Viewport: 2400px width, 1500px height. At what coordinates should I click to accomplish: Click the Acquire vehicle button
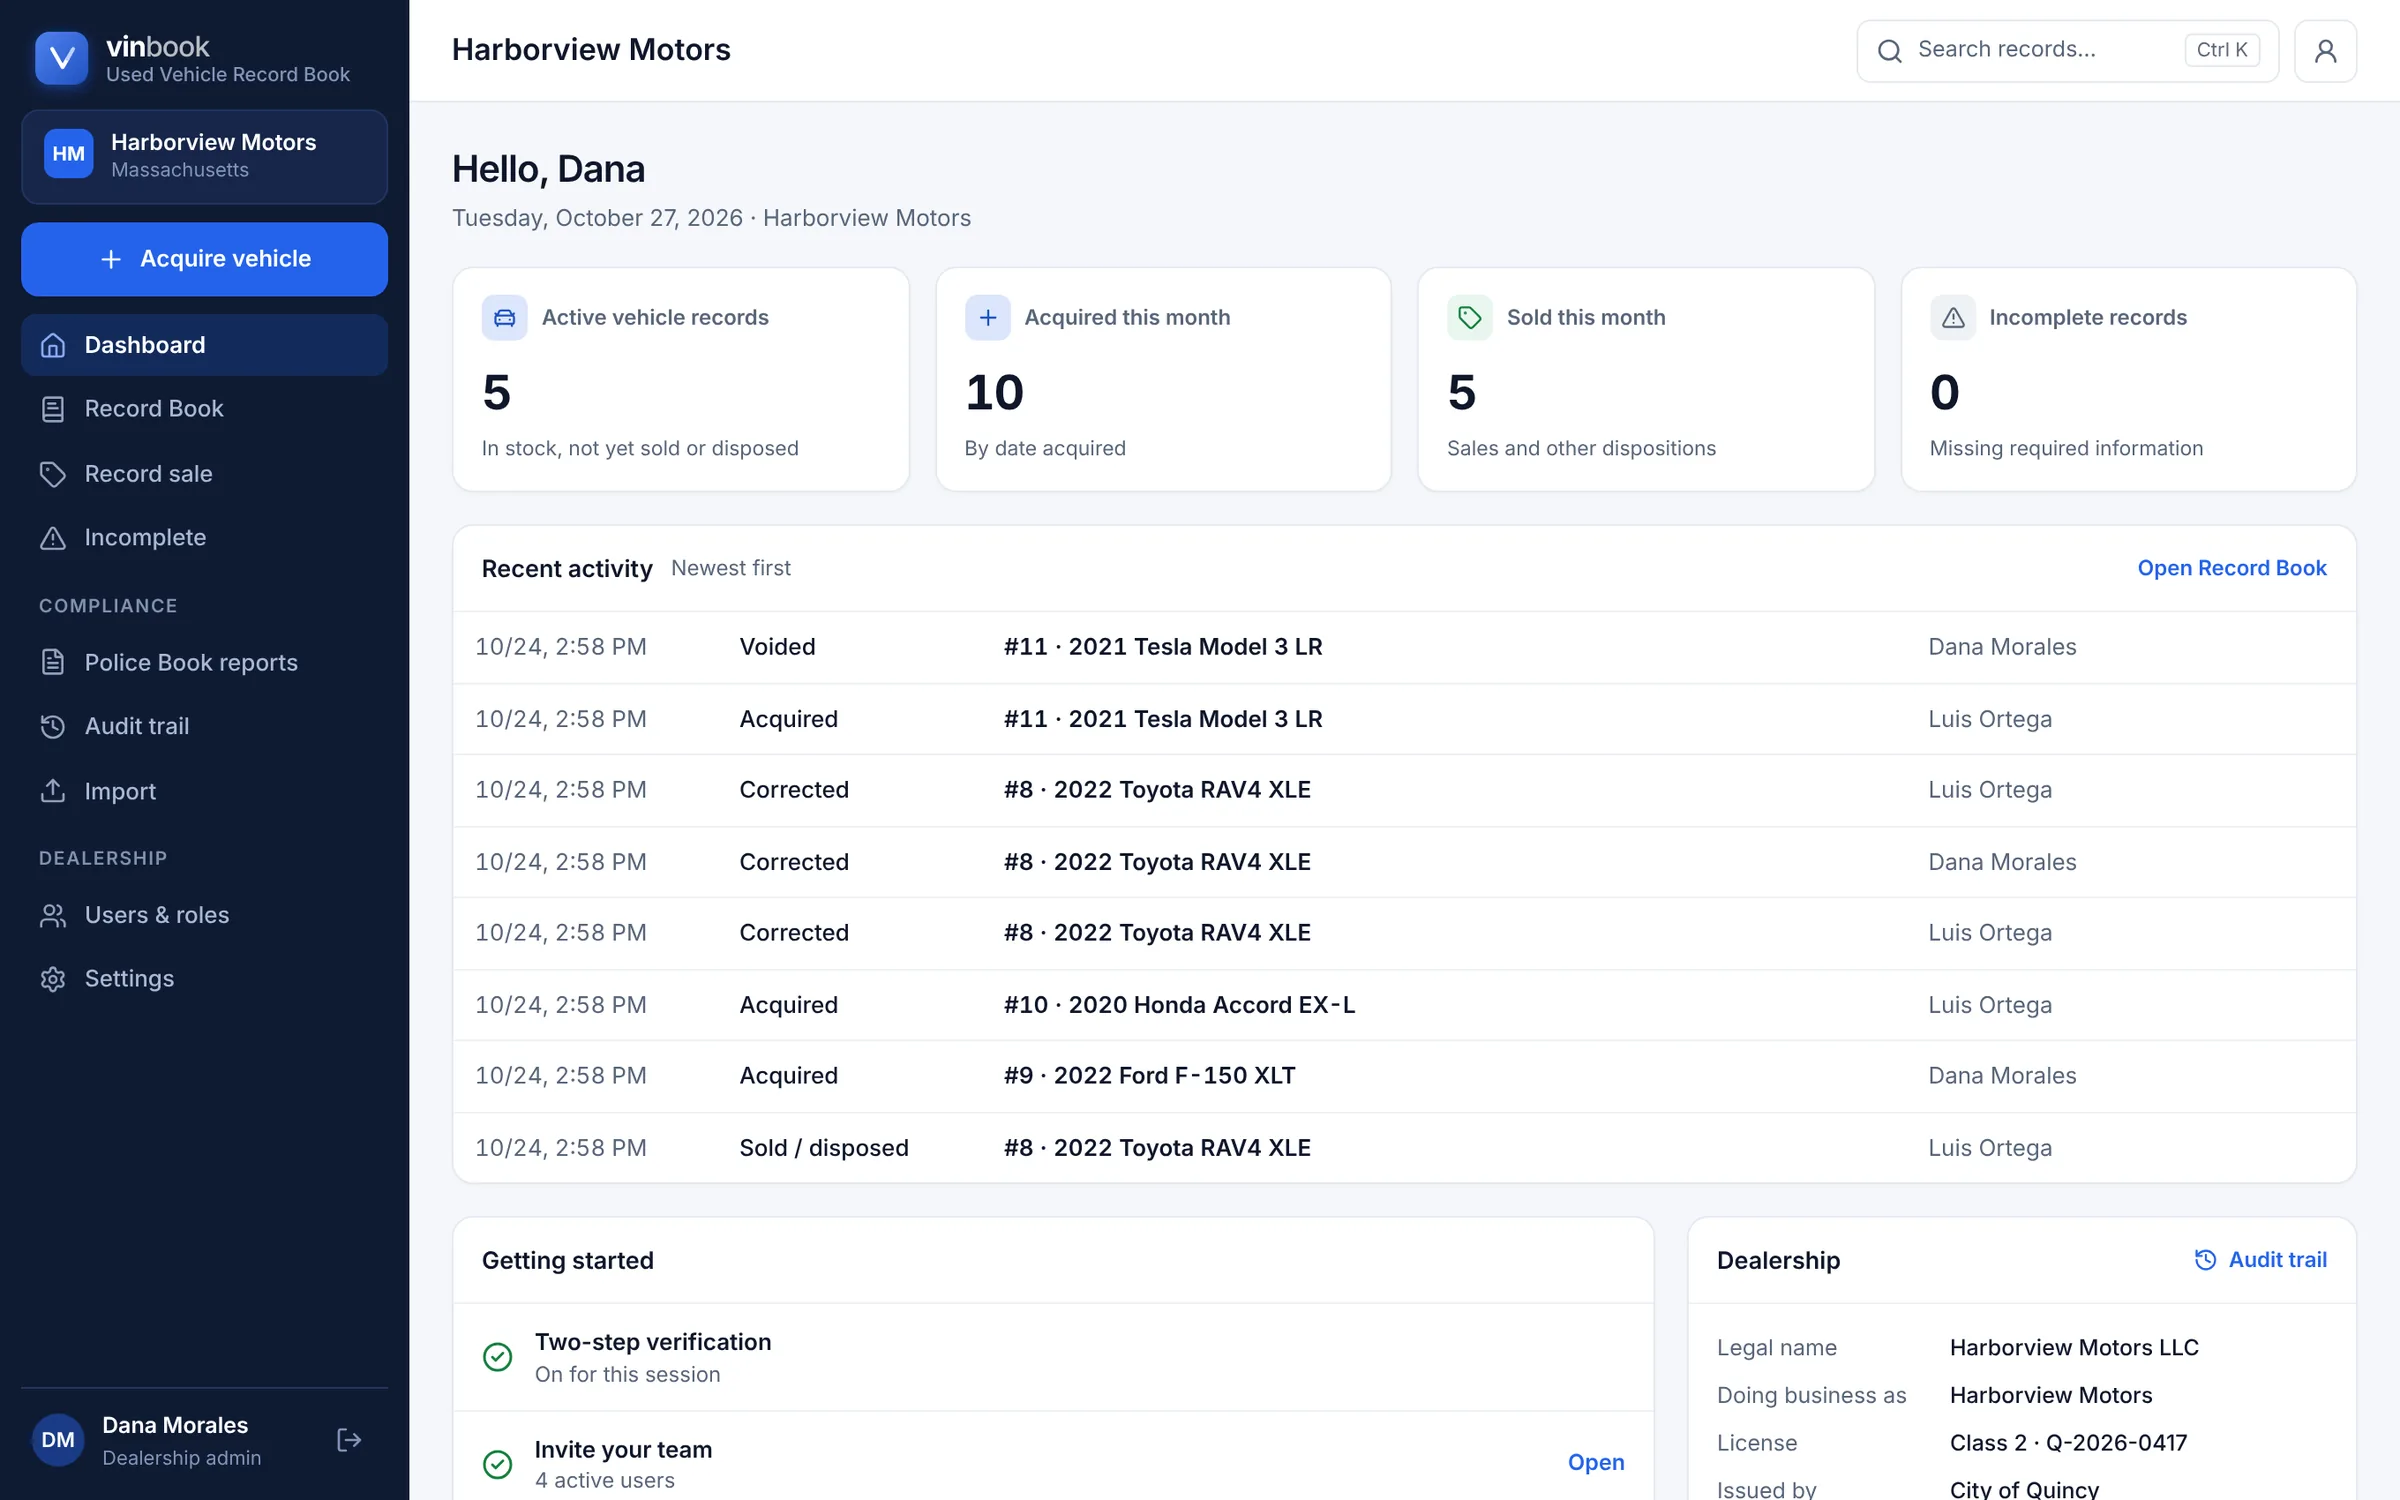click(x=204, y=259)
